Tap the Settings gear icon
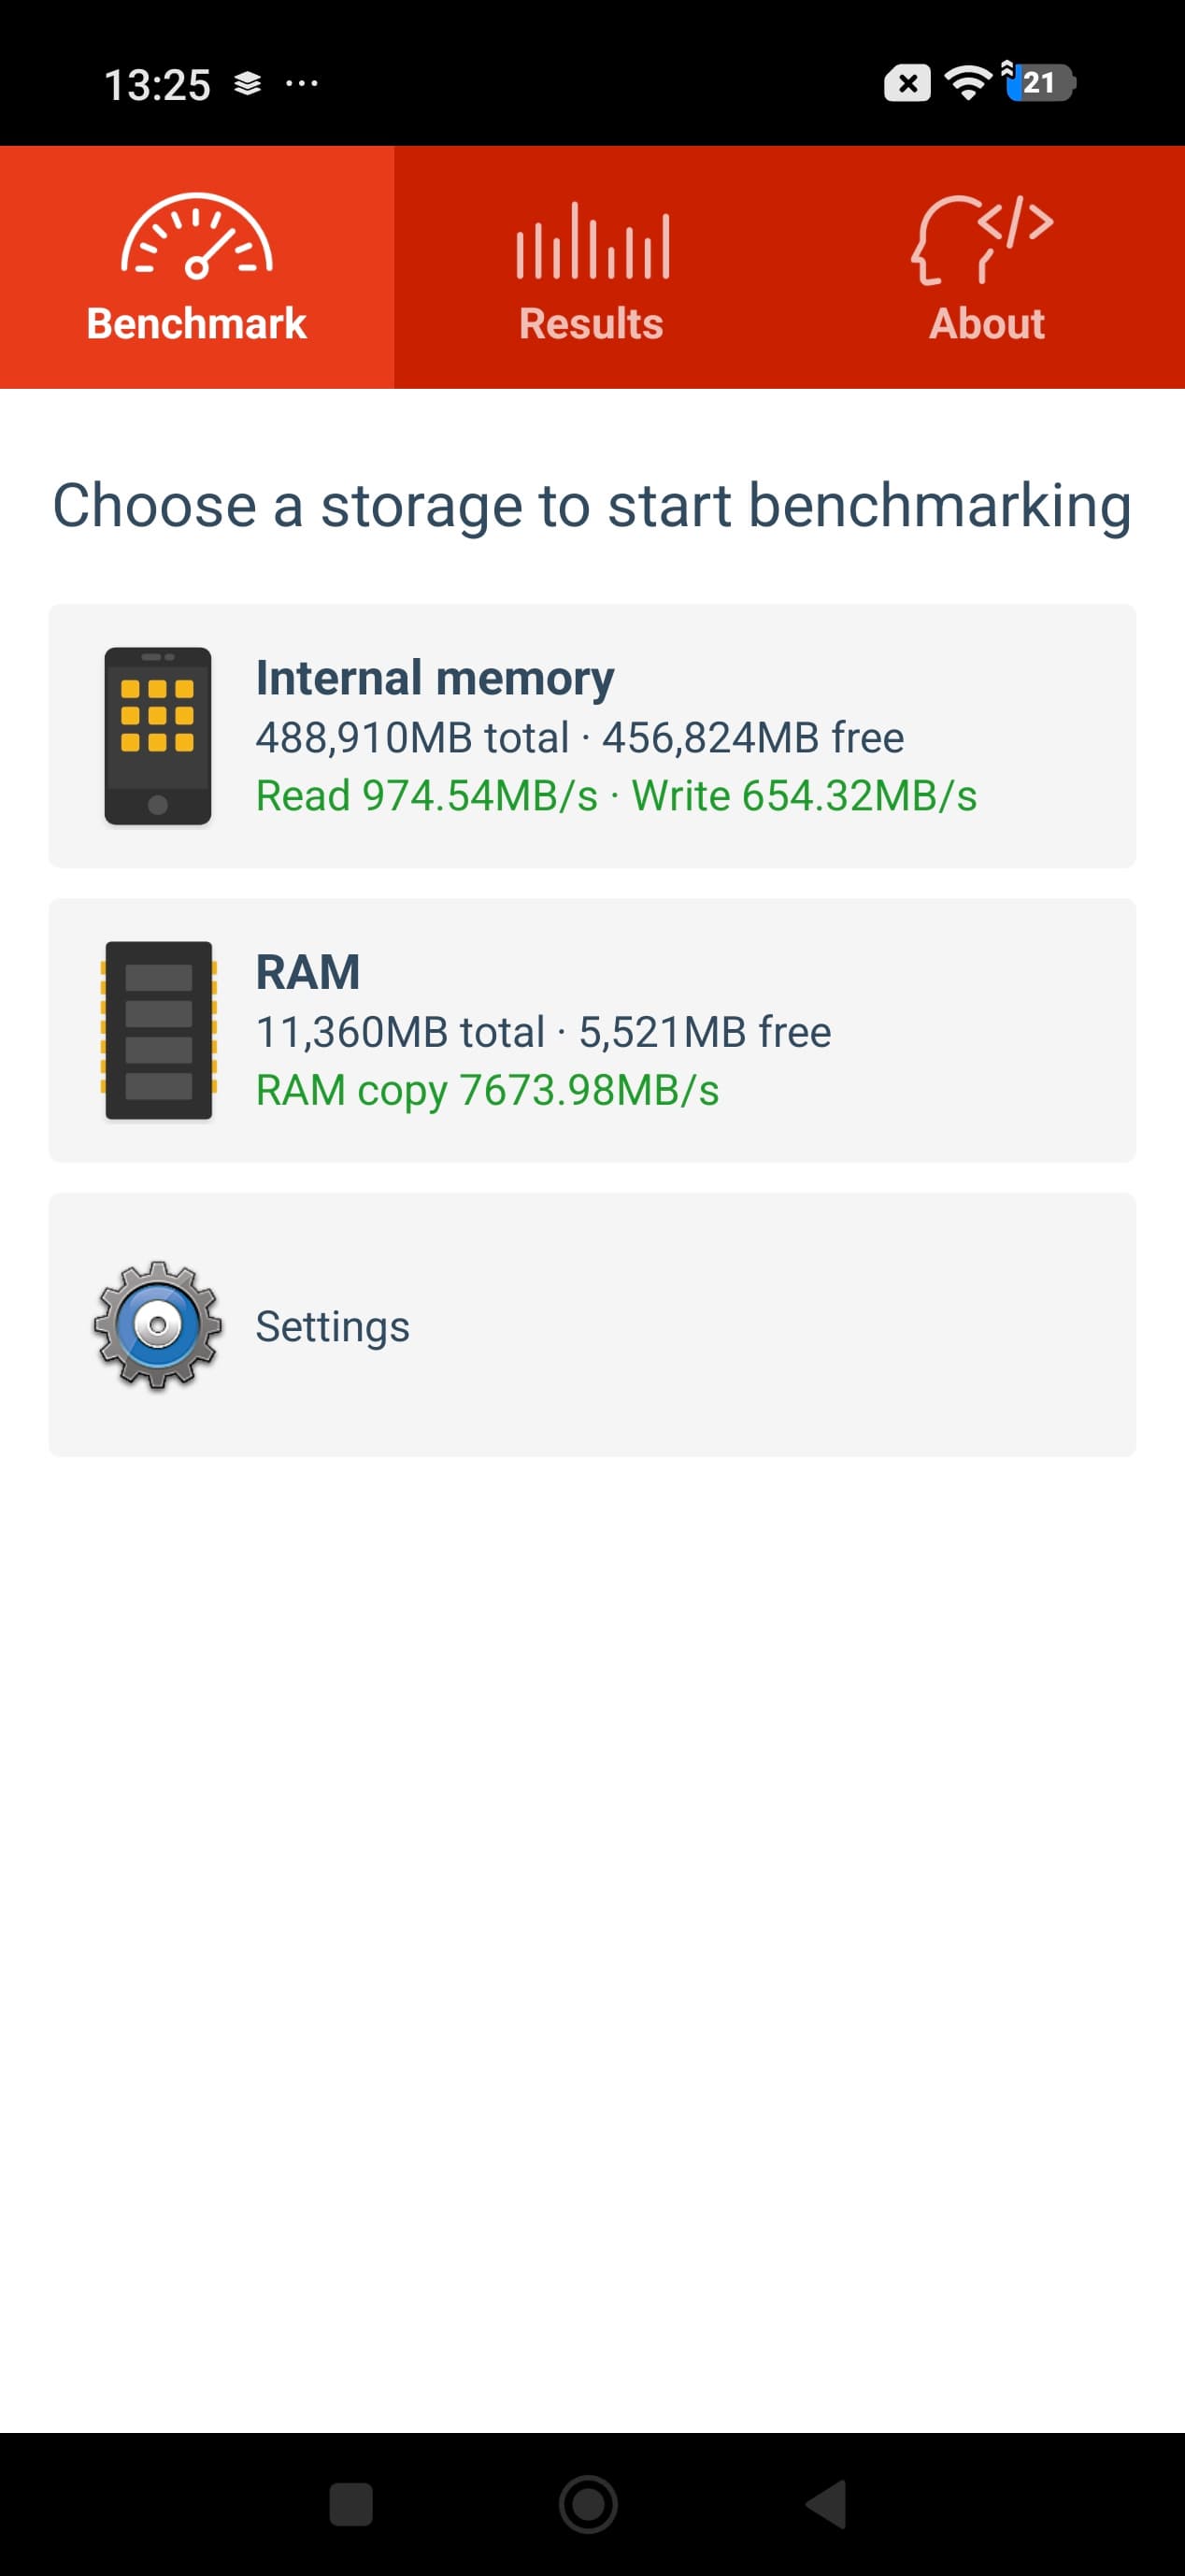This screenshot has width=1185, height=2576. [157, 1325]
